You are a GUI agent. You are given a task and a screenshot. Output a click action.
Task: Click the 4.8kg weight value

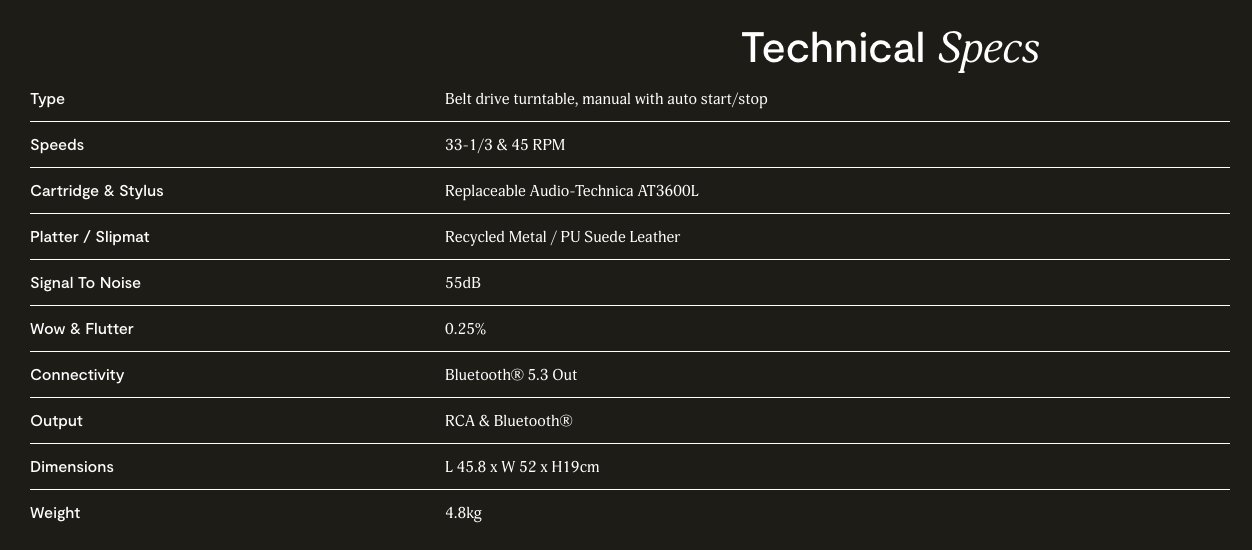[x=463, y=513]
